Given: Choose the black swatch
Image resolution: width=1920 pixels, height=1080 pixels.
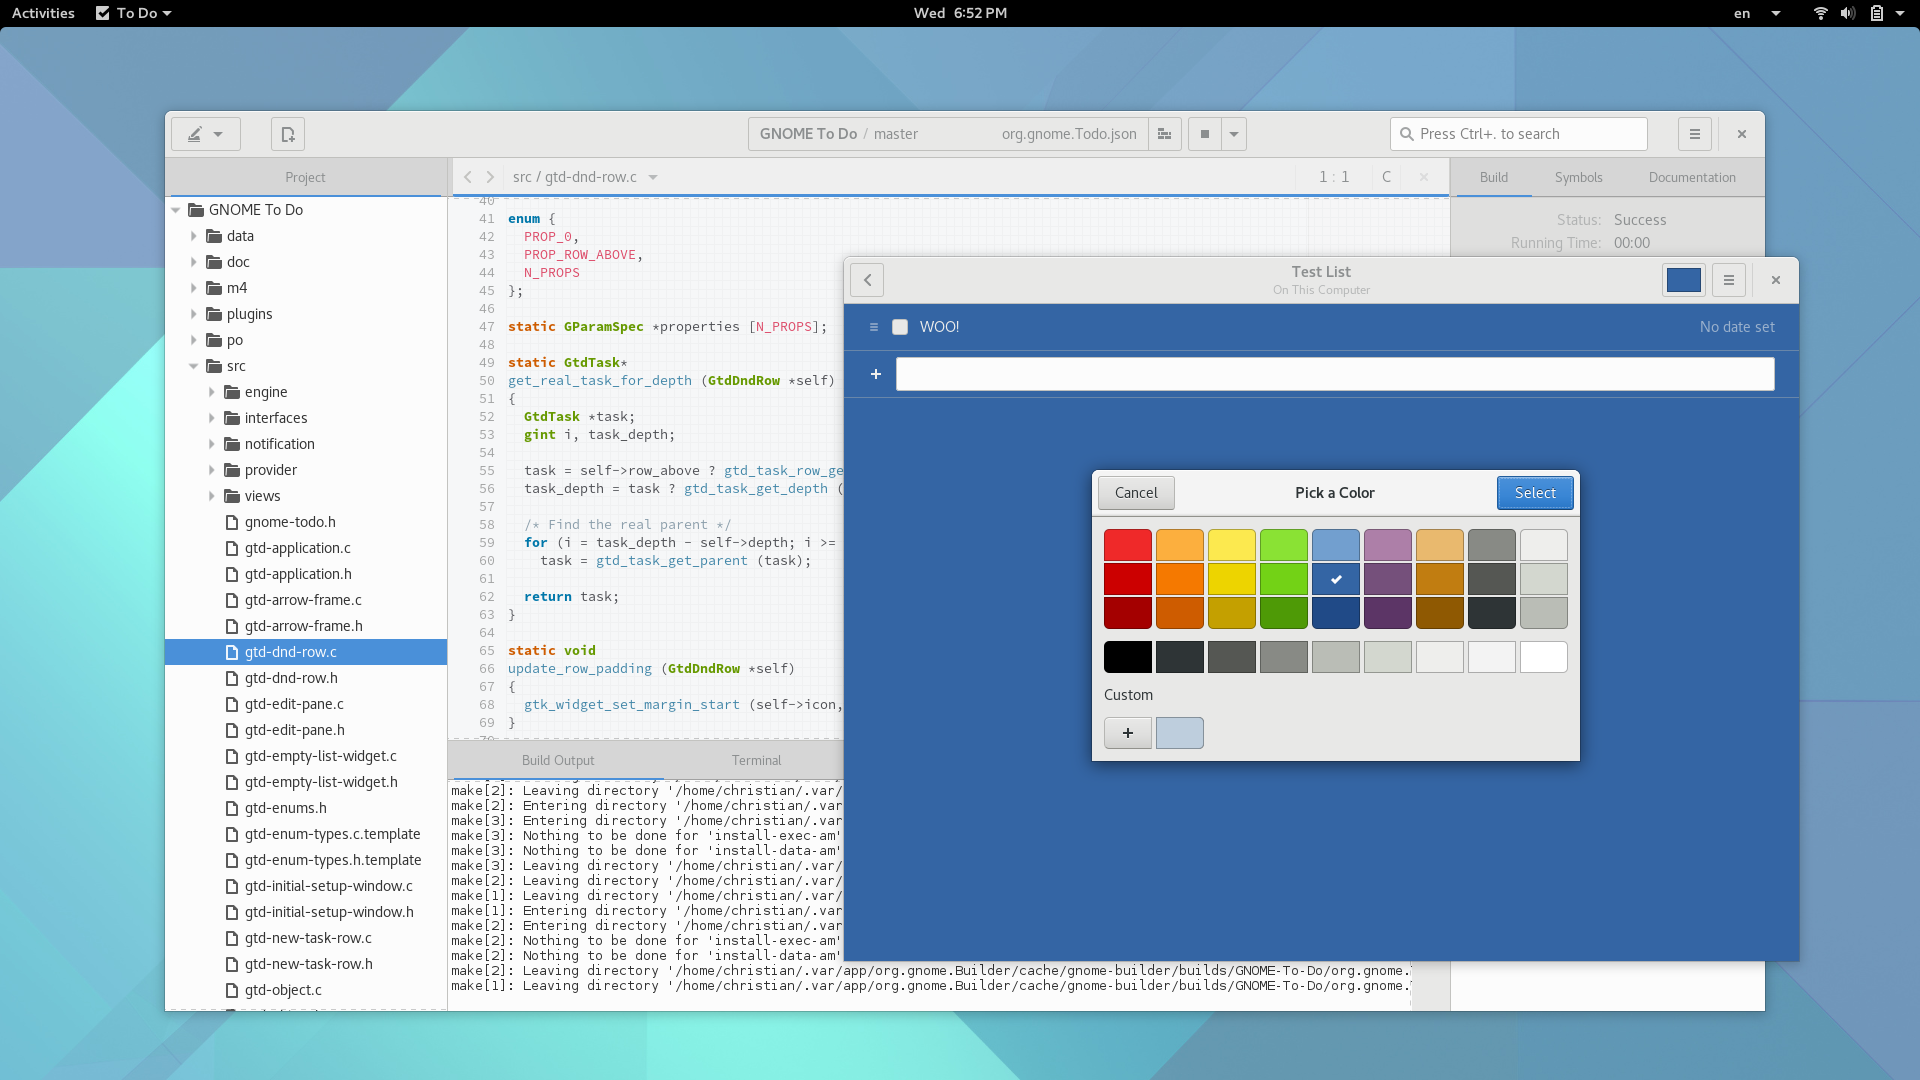Looking at the screenshot, I should (1128, 657).
